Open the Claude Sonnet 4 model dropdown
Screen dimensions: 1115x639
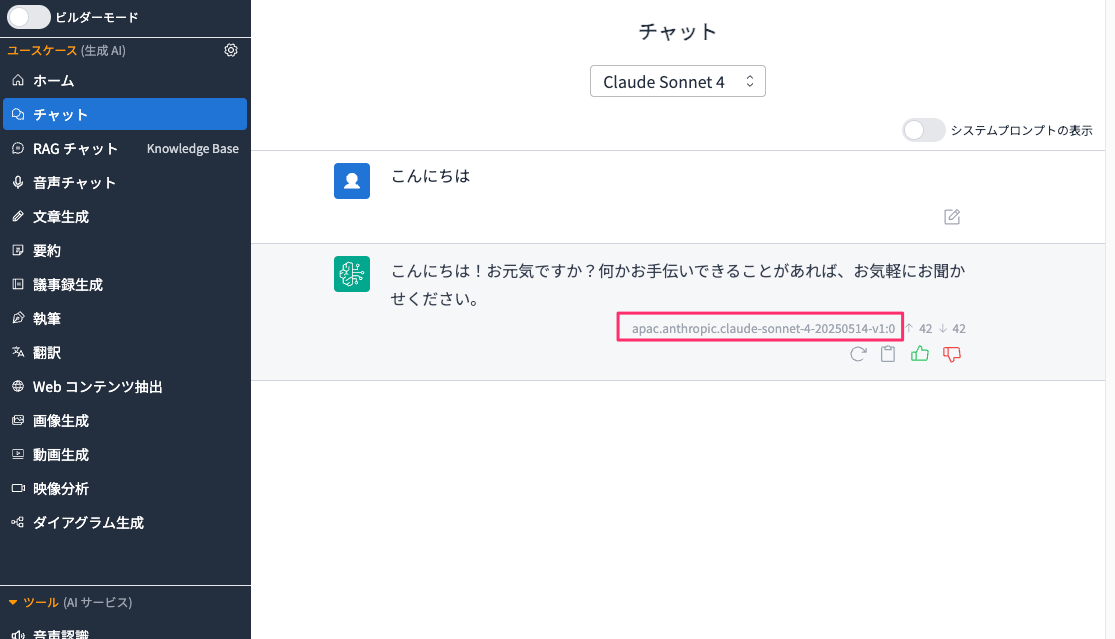pos(677,81)
